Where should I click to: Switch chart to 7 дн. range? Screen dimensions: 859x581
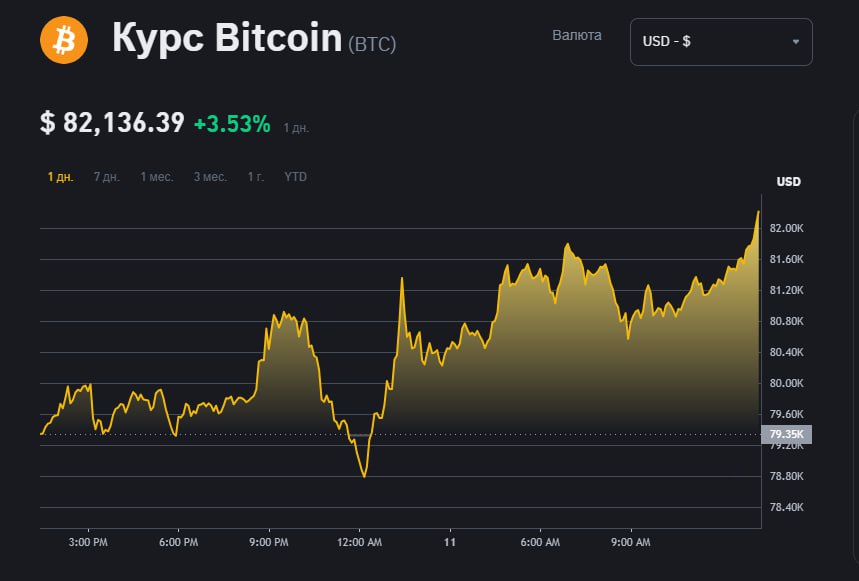pos(106,177)
